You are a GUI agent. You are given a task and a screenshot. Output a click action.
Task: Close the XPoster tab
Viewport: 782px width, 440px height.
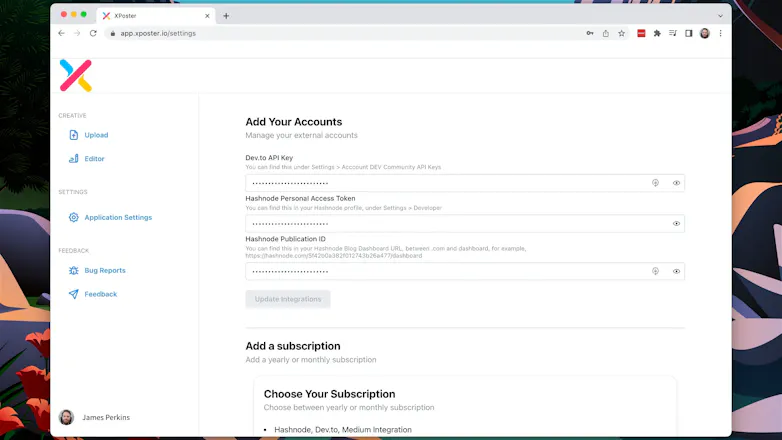[x=207, y=16]
